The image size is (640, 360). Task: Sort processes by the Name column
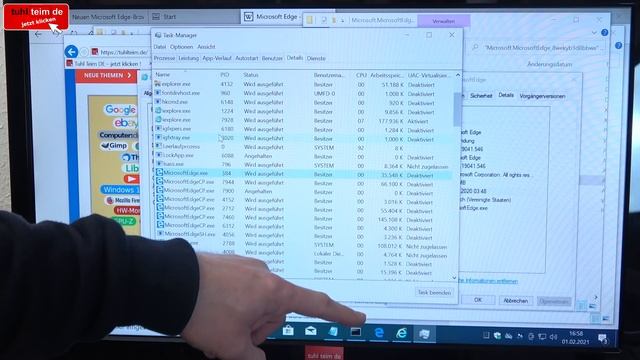tap(162, 75)
